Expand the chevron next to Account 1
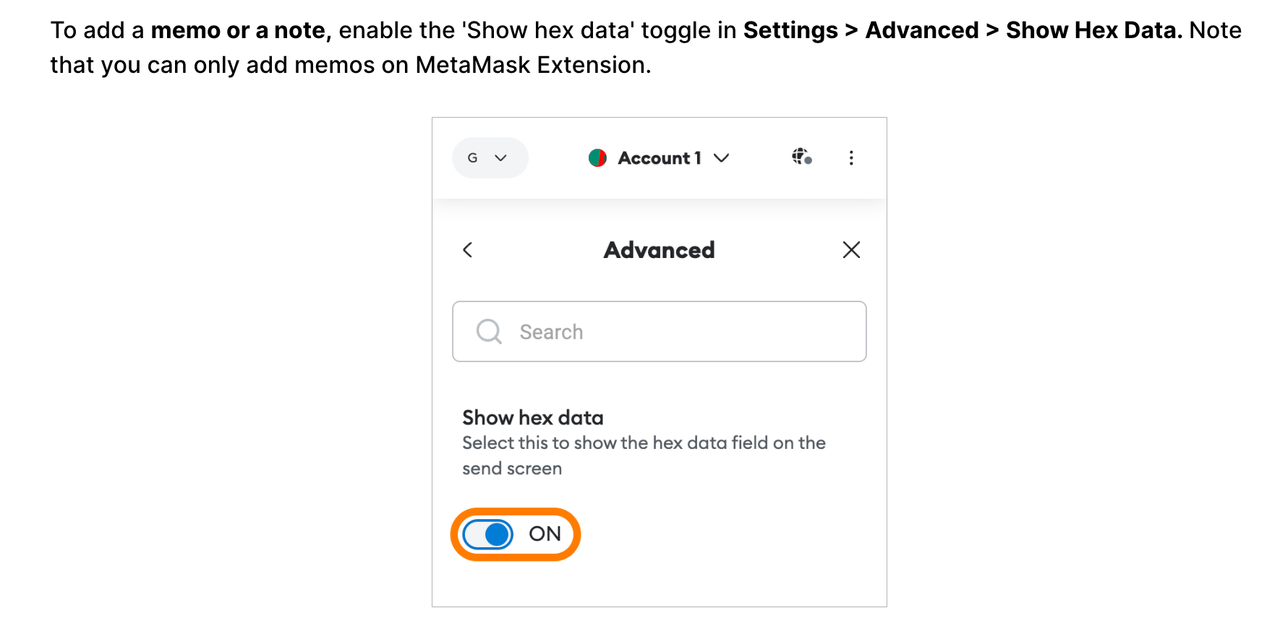This screenshot has height=623, width=1280. pos(722,158)
